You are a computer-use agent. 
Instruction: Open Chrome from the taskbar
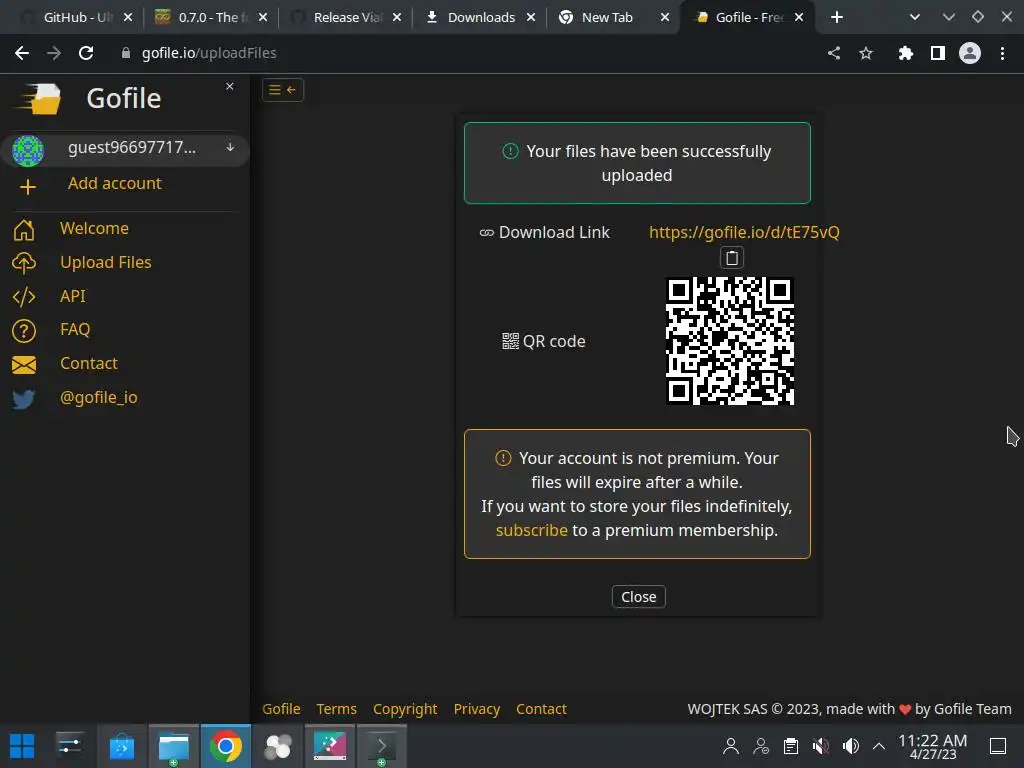tap(225, 746)
